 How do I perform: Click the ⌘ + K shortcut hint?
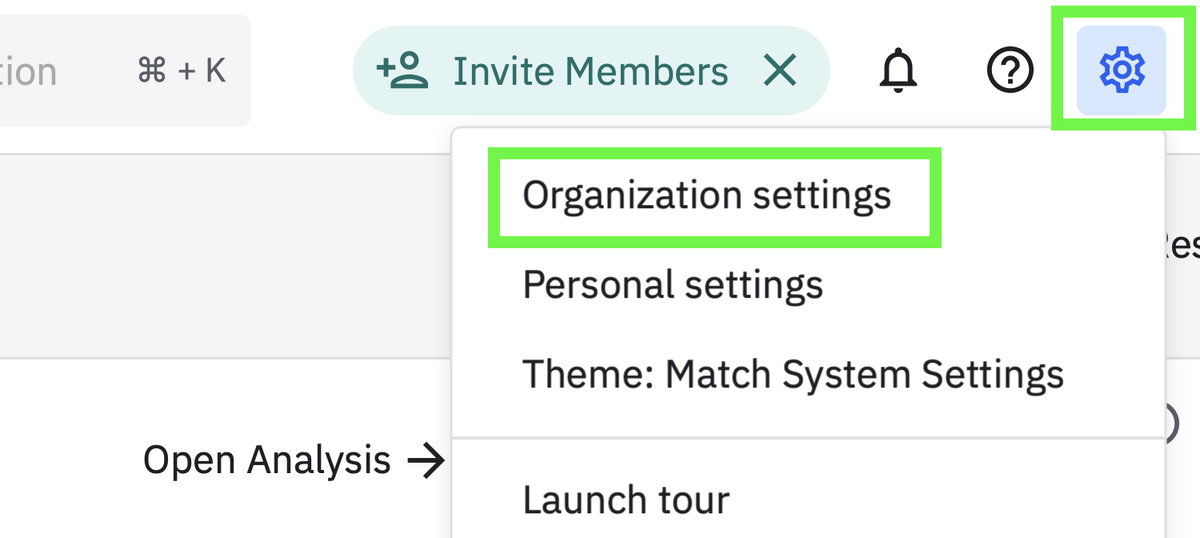[181, 70]
